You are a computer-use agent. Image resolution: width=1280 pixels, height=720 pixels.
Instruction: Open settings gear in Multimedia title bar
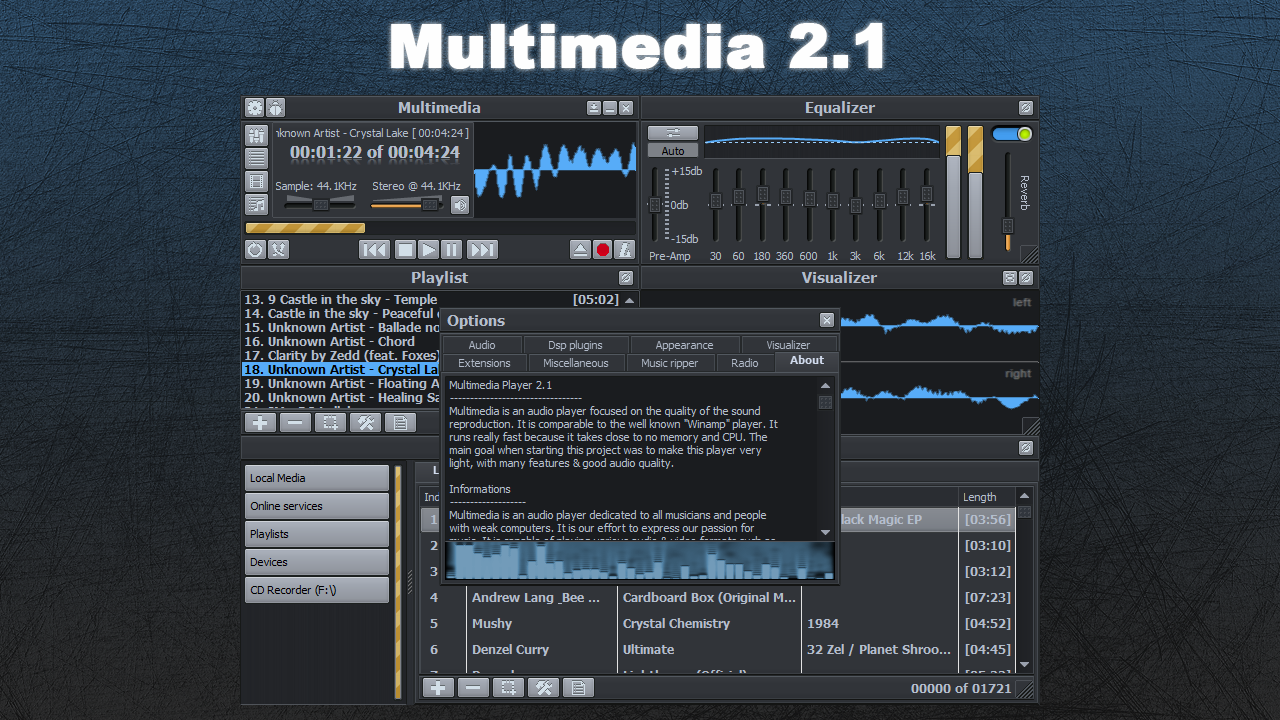(x=255, y=108)
